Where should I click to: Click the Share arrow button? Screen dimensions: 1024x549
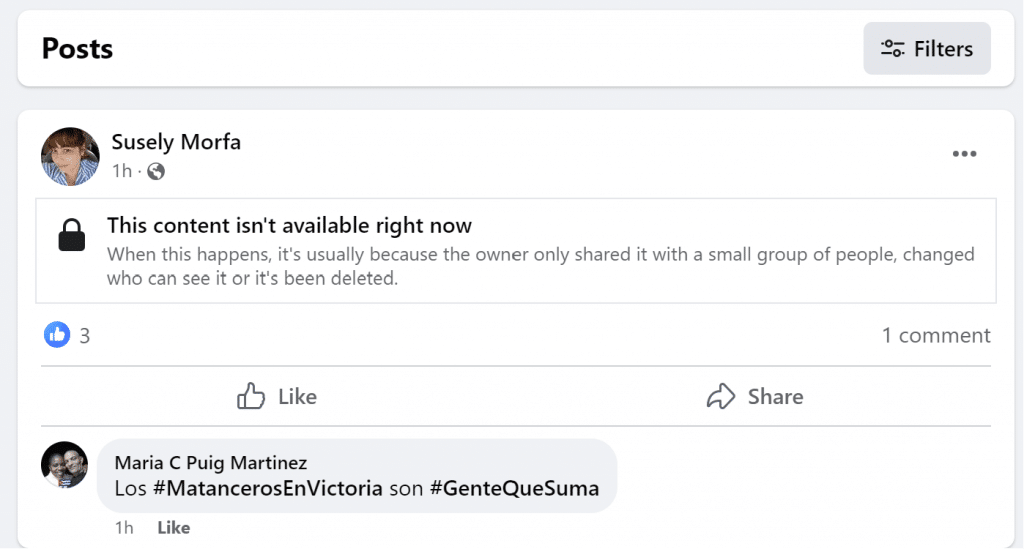click(x=754, y=397)
